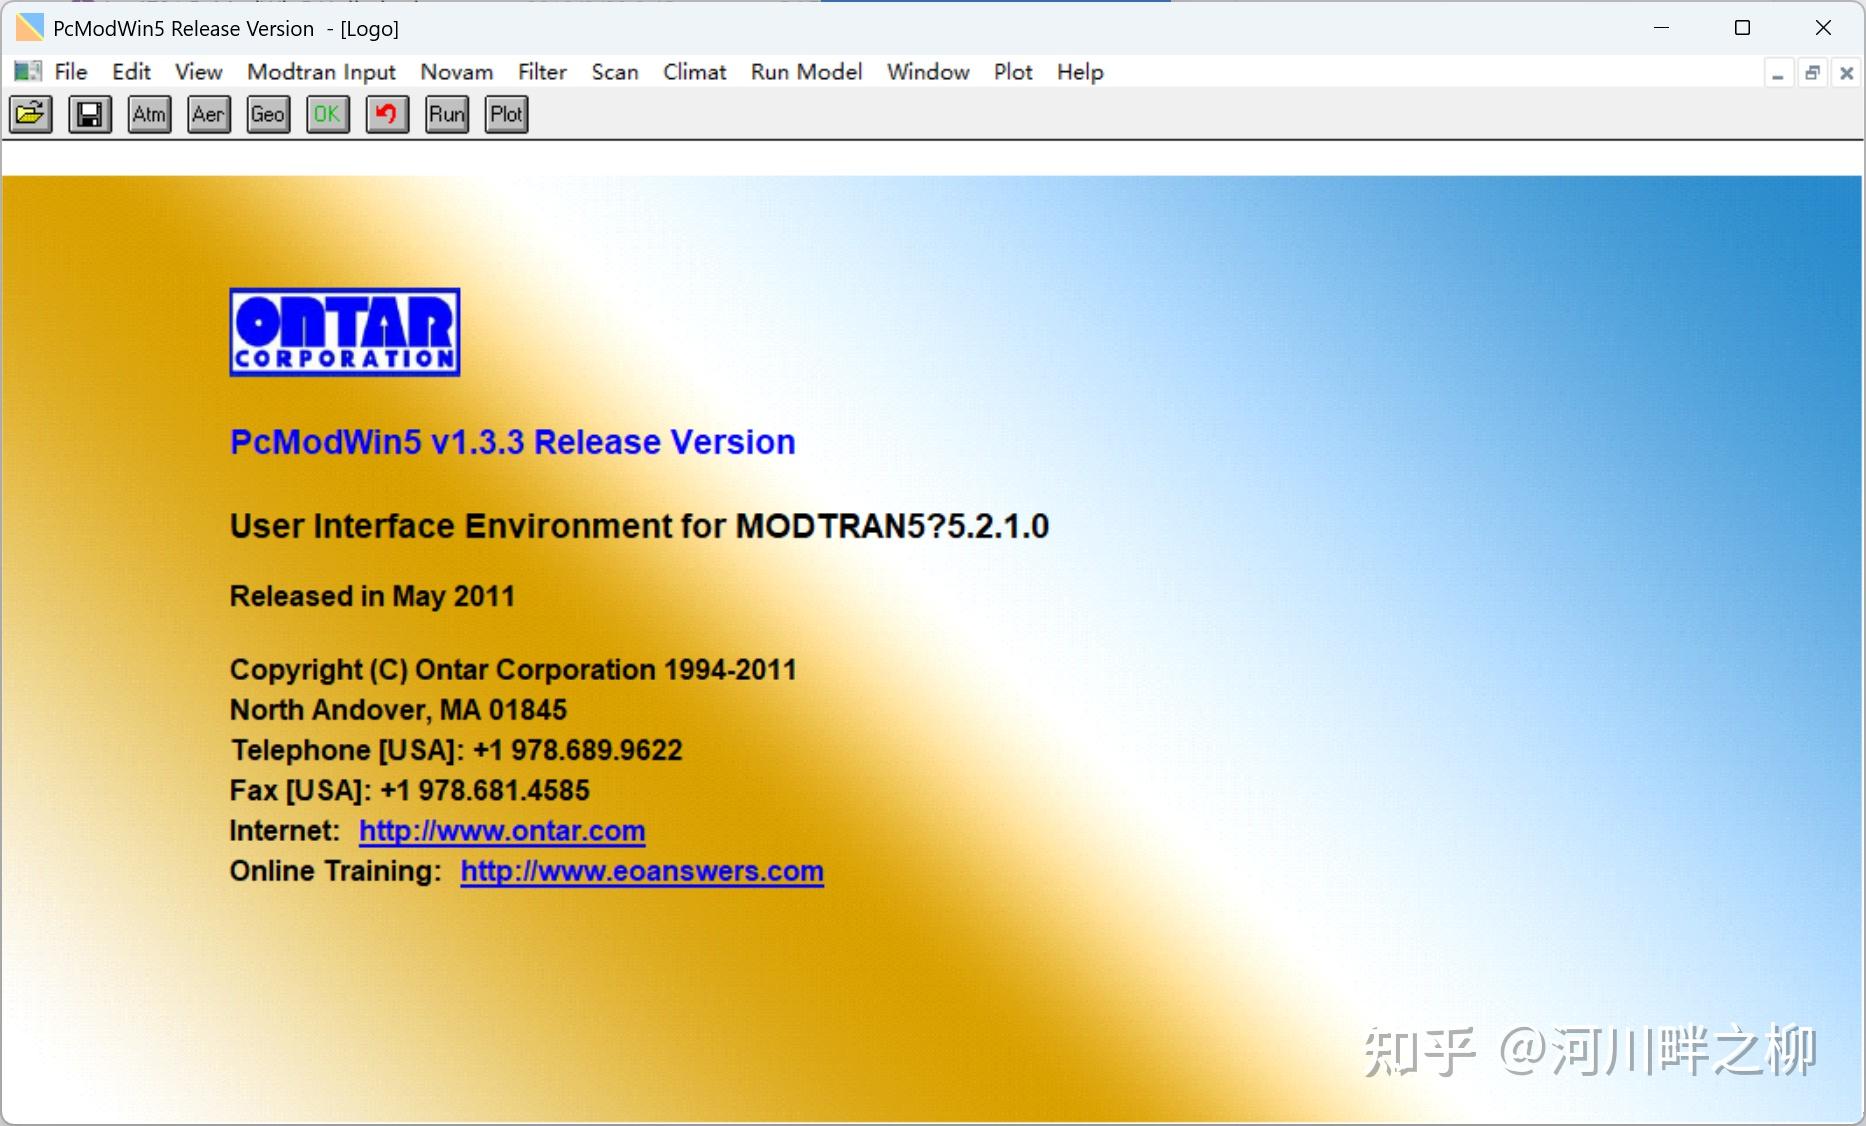Click the Plot toolbar button
Viewport: 1866px width, 1126px height.
[x=506, y=114]
